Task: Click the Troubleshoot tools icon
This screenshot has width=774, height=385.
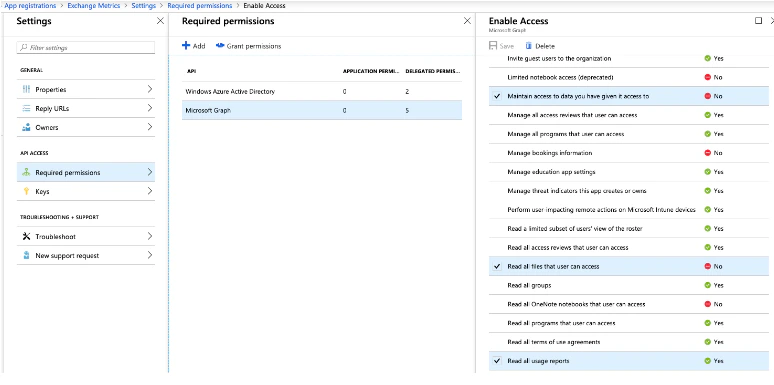Action: pyautogui.click(x=27, y=236)
